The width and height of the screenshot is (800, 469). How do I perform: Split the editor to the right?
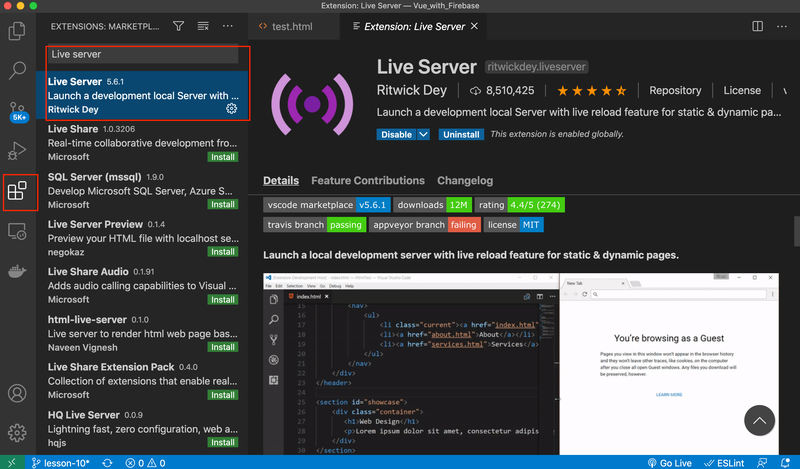pyautogui.click(x=758, y=26)
